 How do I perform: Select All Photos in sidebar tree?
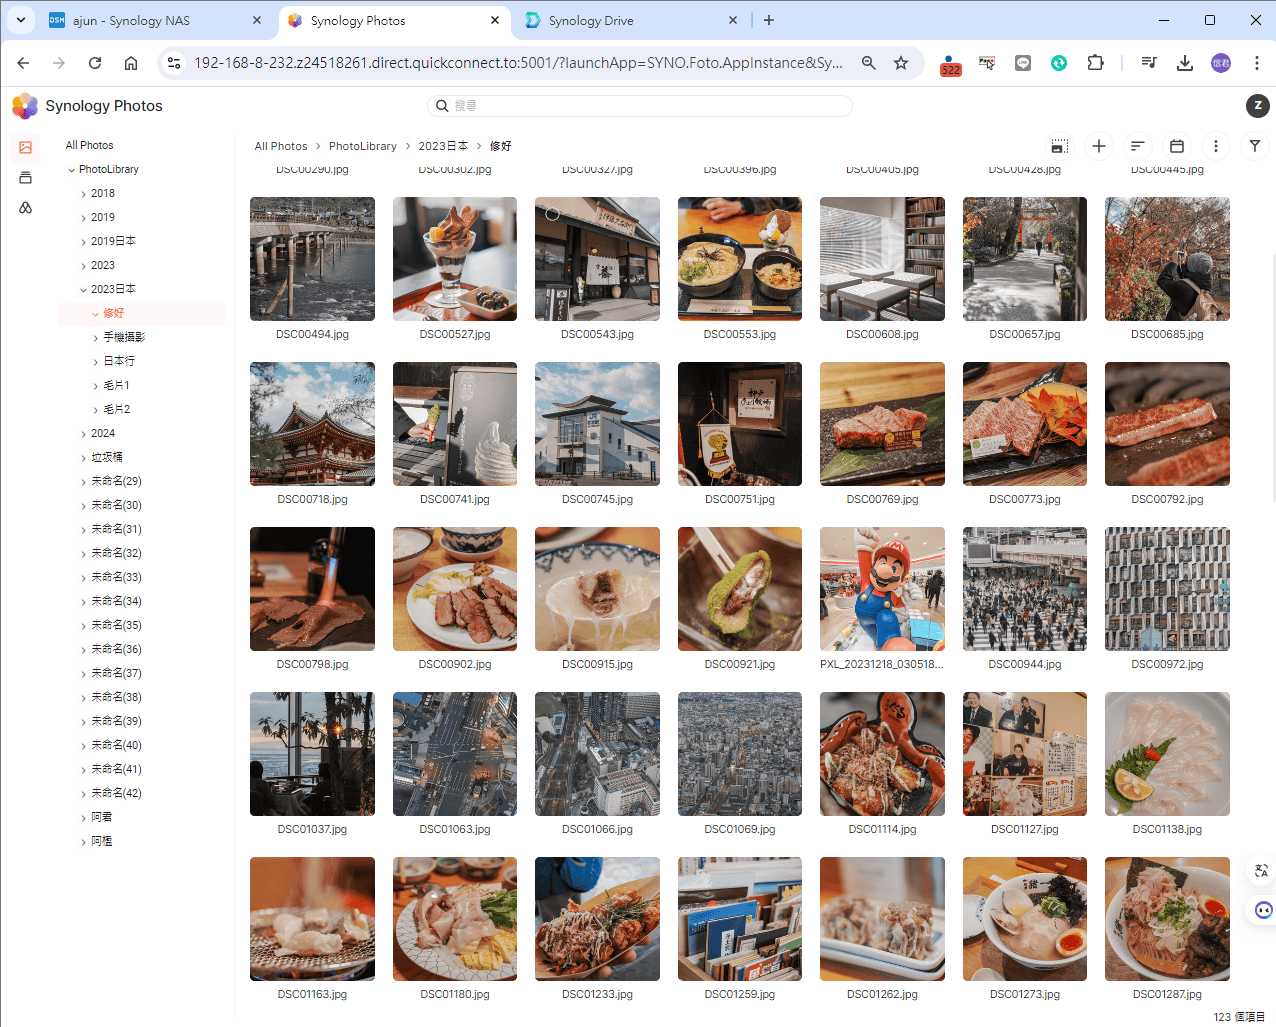click(89, 145)
